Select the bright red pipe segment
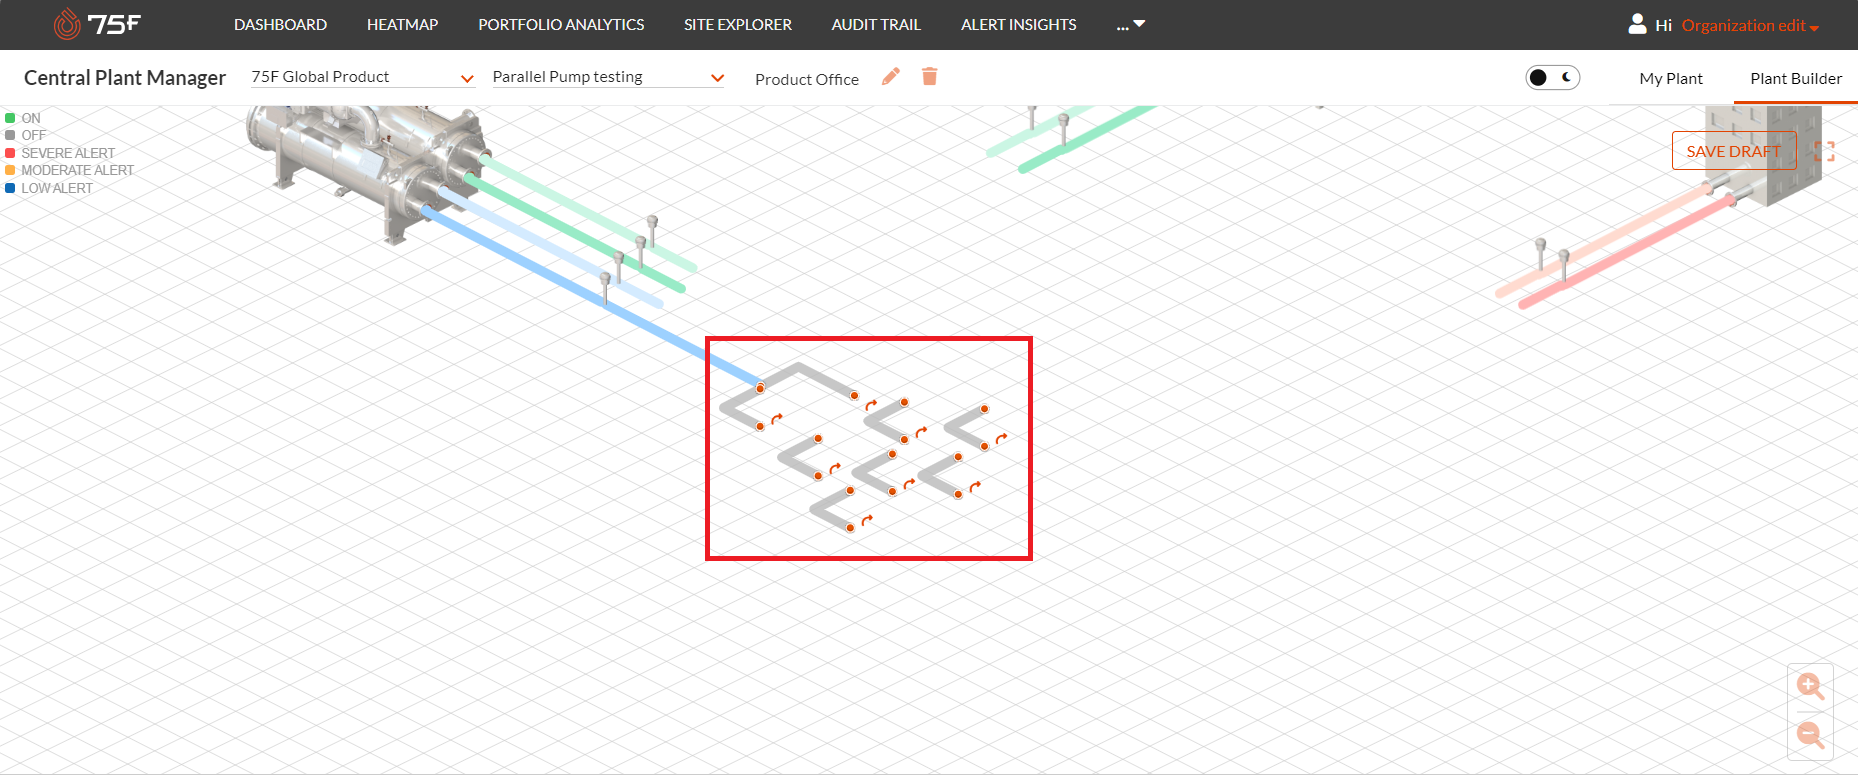The image size is (1858, 777). [x=1627, y=252]
